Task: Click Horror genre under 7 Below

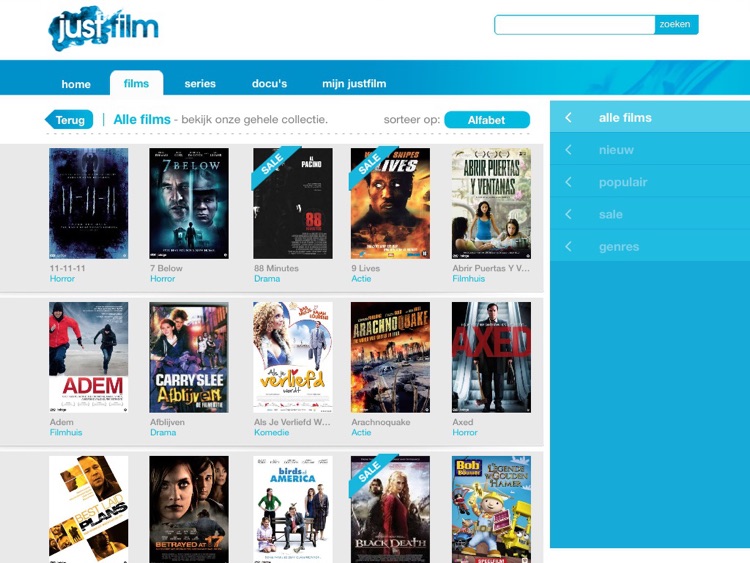Action: (163, 279)
